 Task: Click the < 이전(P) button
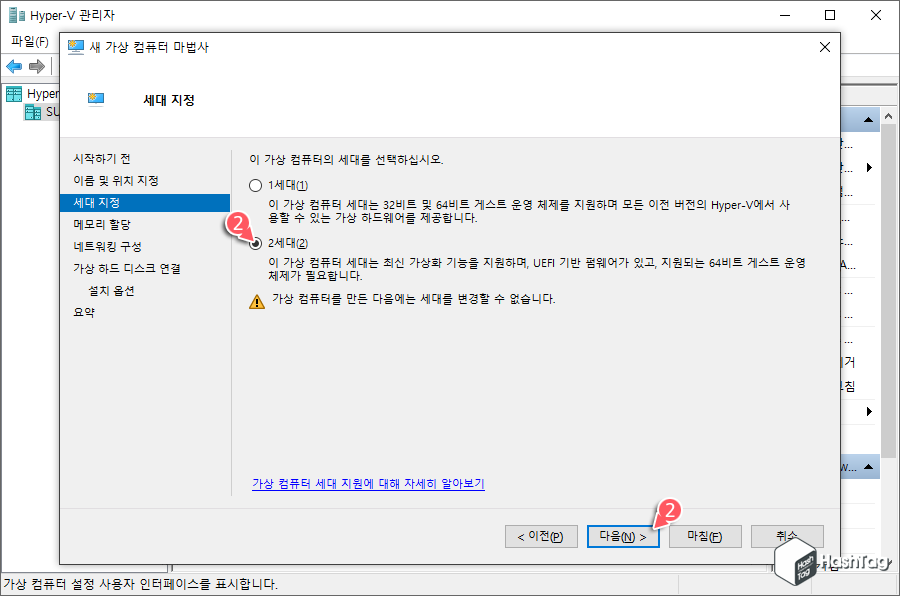(541, 536)
